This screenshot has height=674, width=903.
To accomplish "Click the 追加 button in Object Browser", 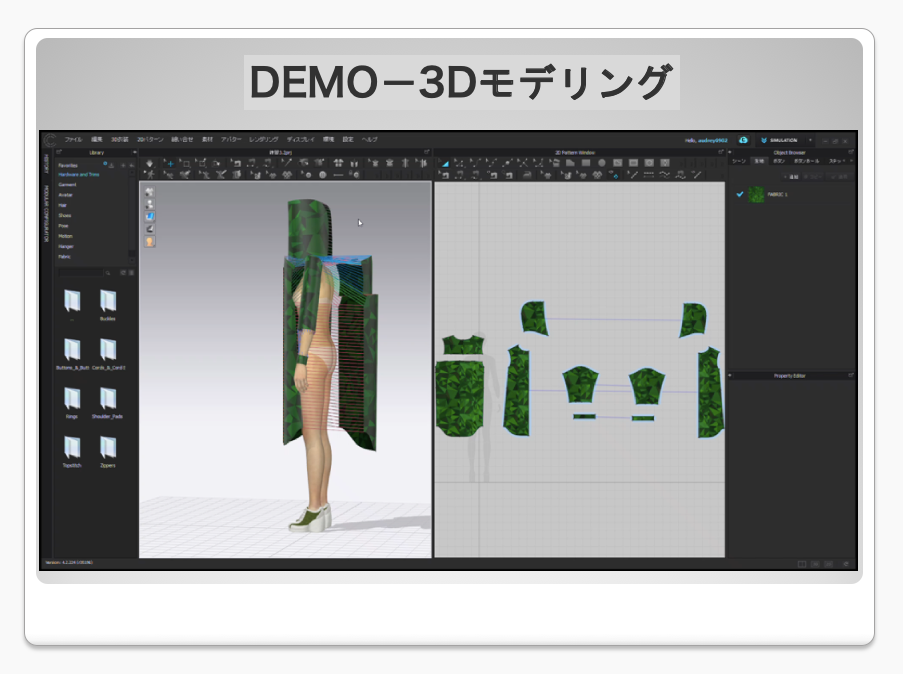I will tap(794, 176).
